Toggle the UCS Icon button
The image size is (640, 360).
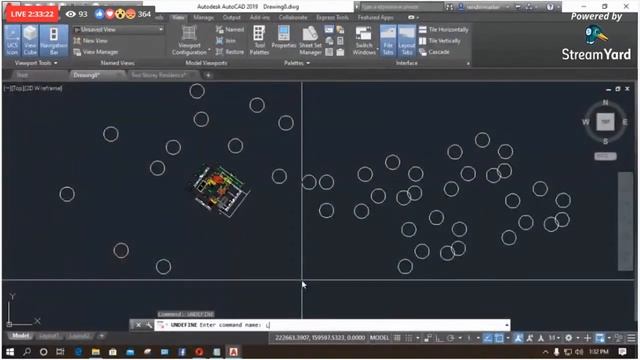coord(12,40)
